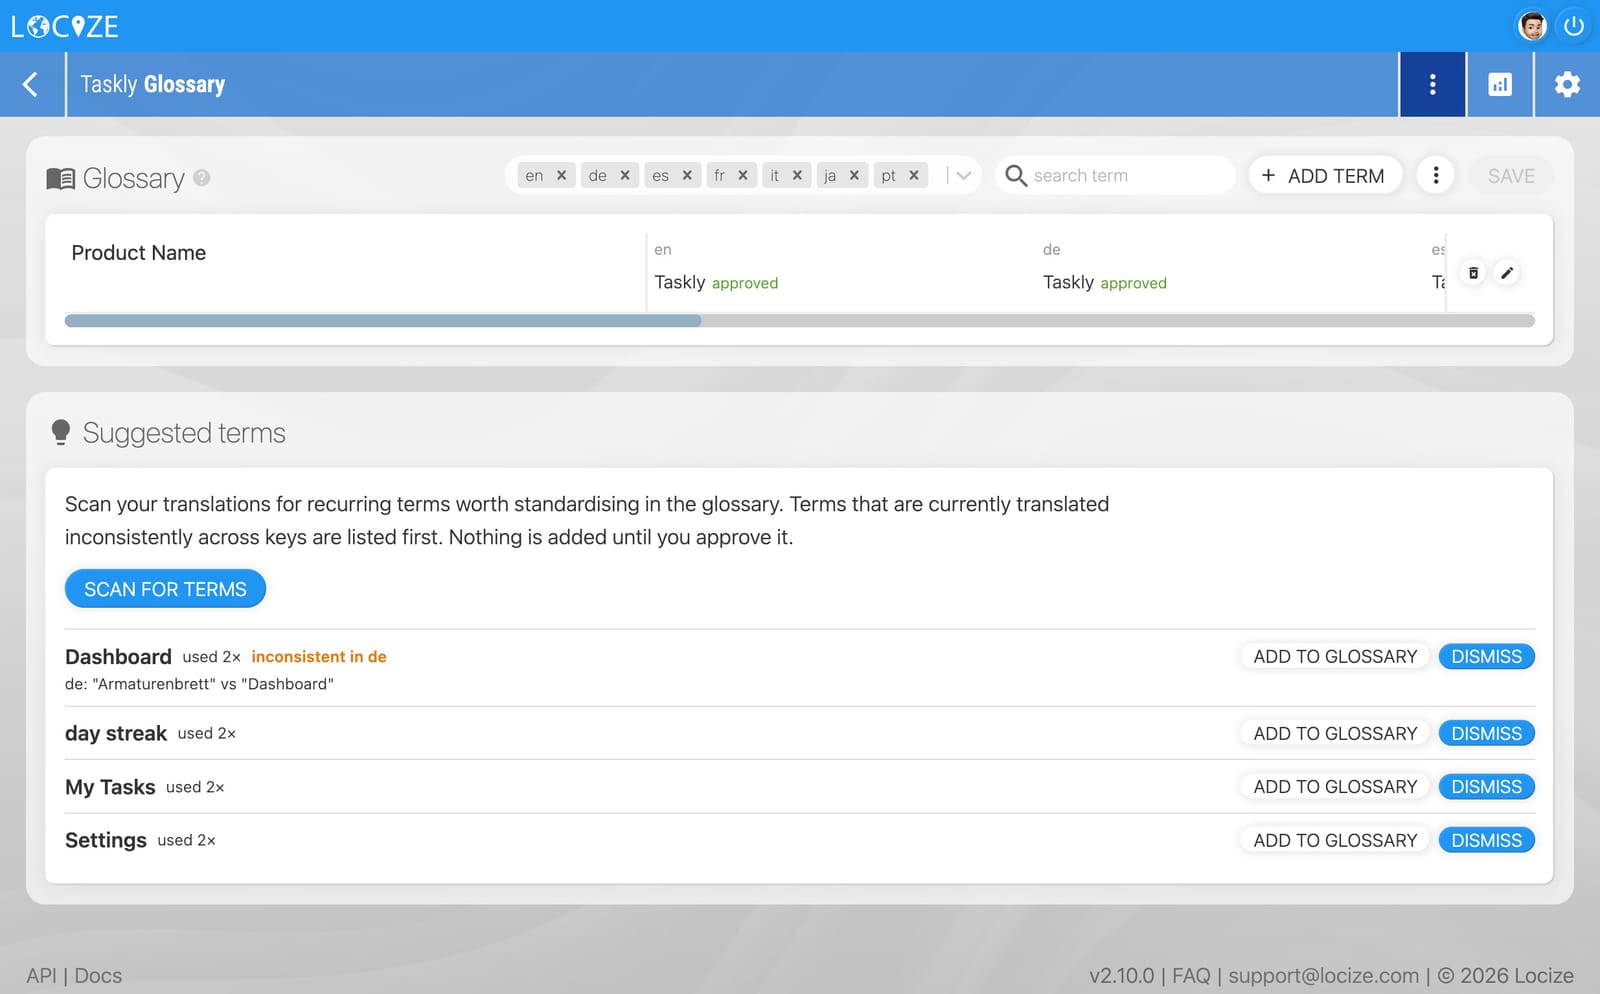
Task: Open the user avatar profile
Action: click(x=1532, y=26)
